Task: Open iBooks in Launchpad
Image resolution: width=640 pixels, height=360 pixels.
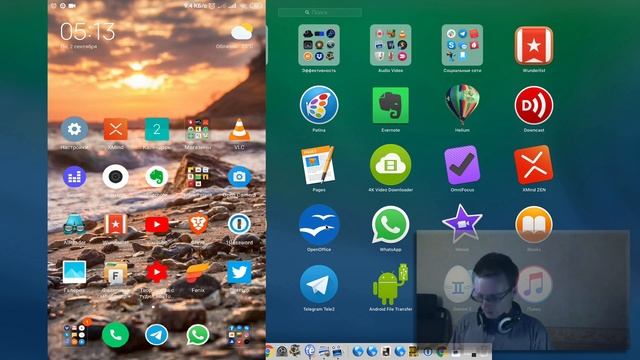Action: [533, 225]
